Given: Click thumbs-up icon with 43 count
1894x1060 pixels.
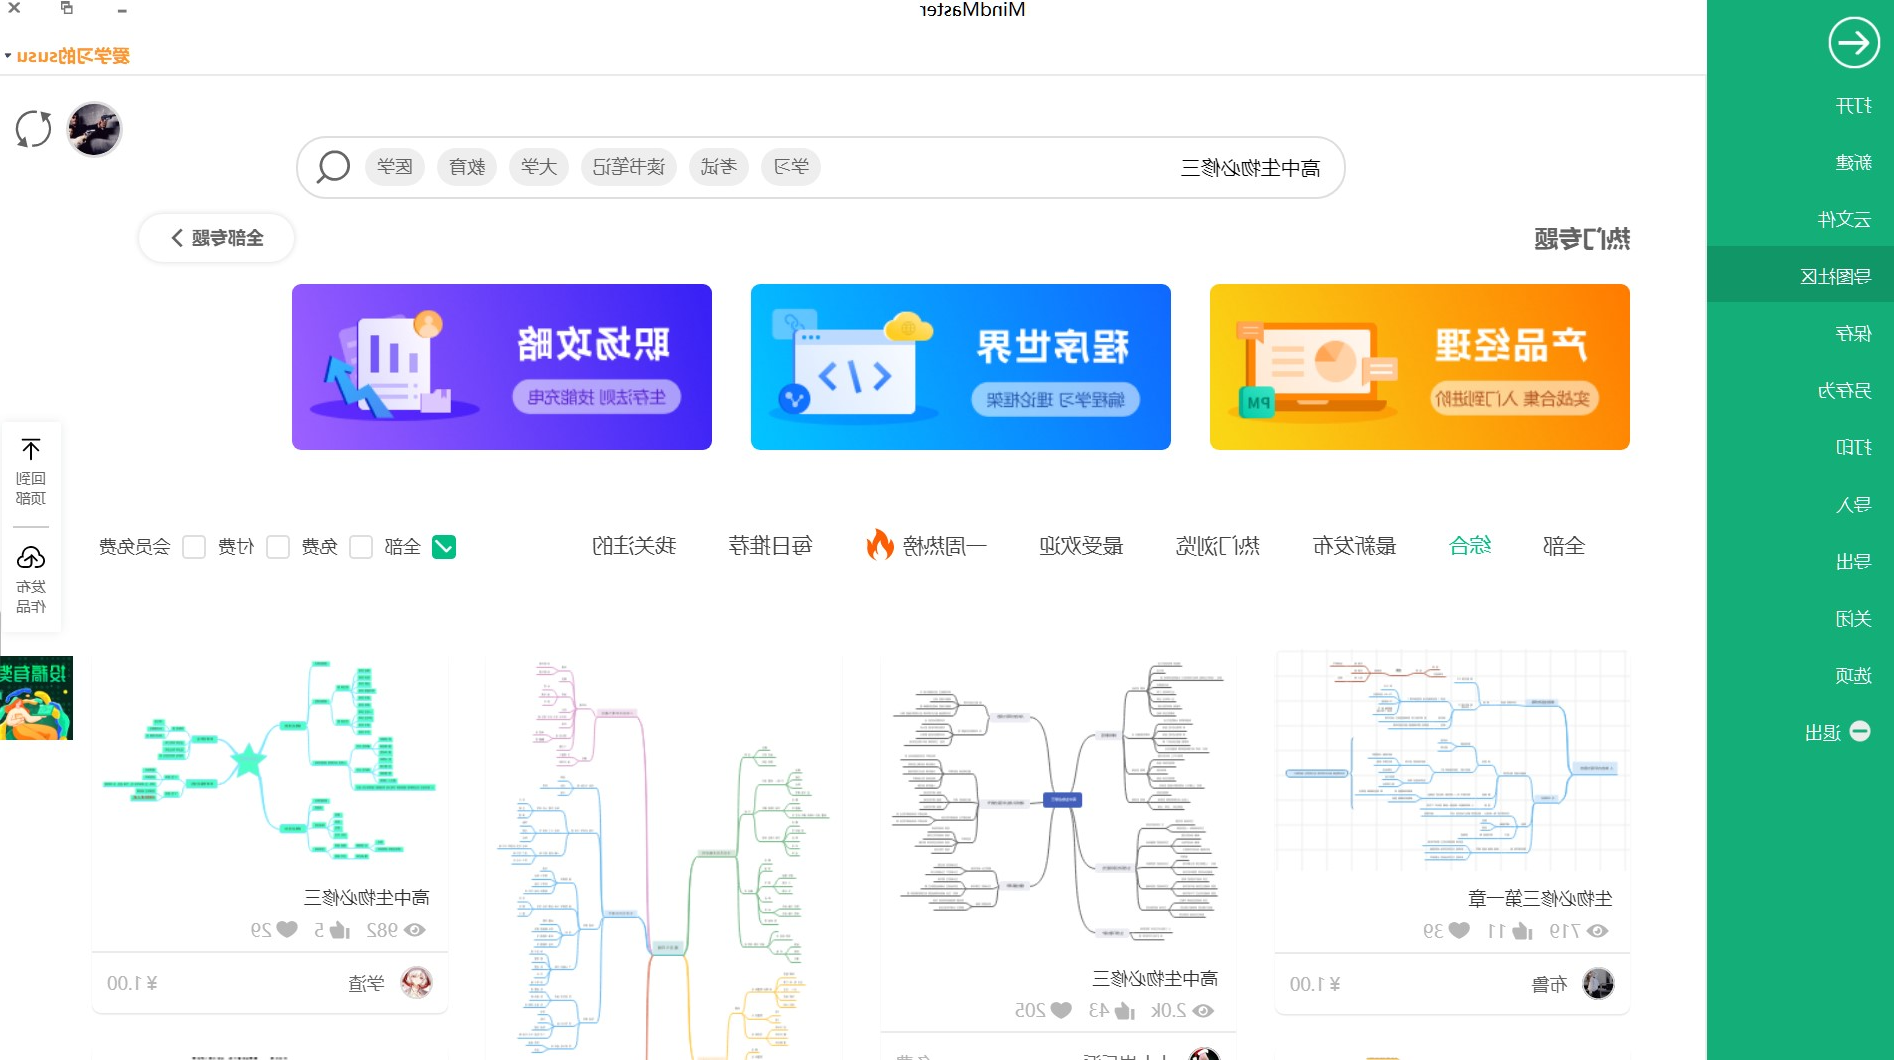Looking at the screenshot, I should [1125, 1010].
